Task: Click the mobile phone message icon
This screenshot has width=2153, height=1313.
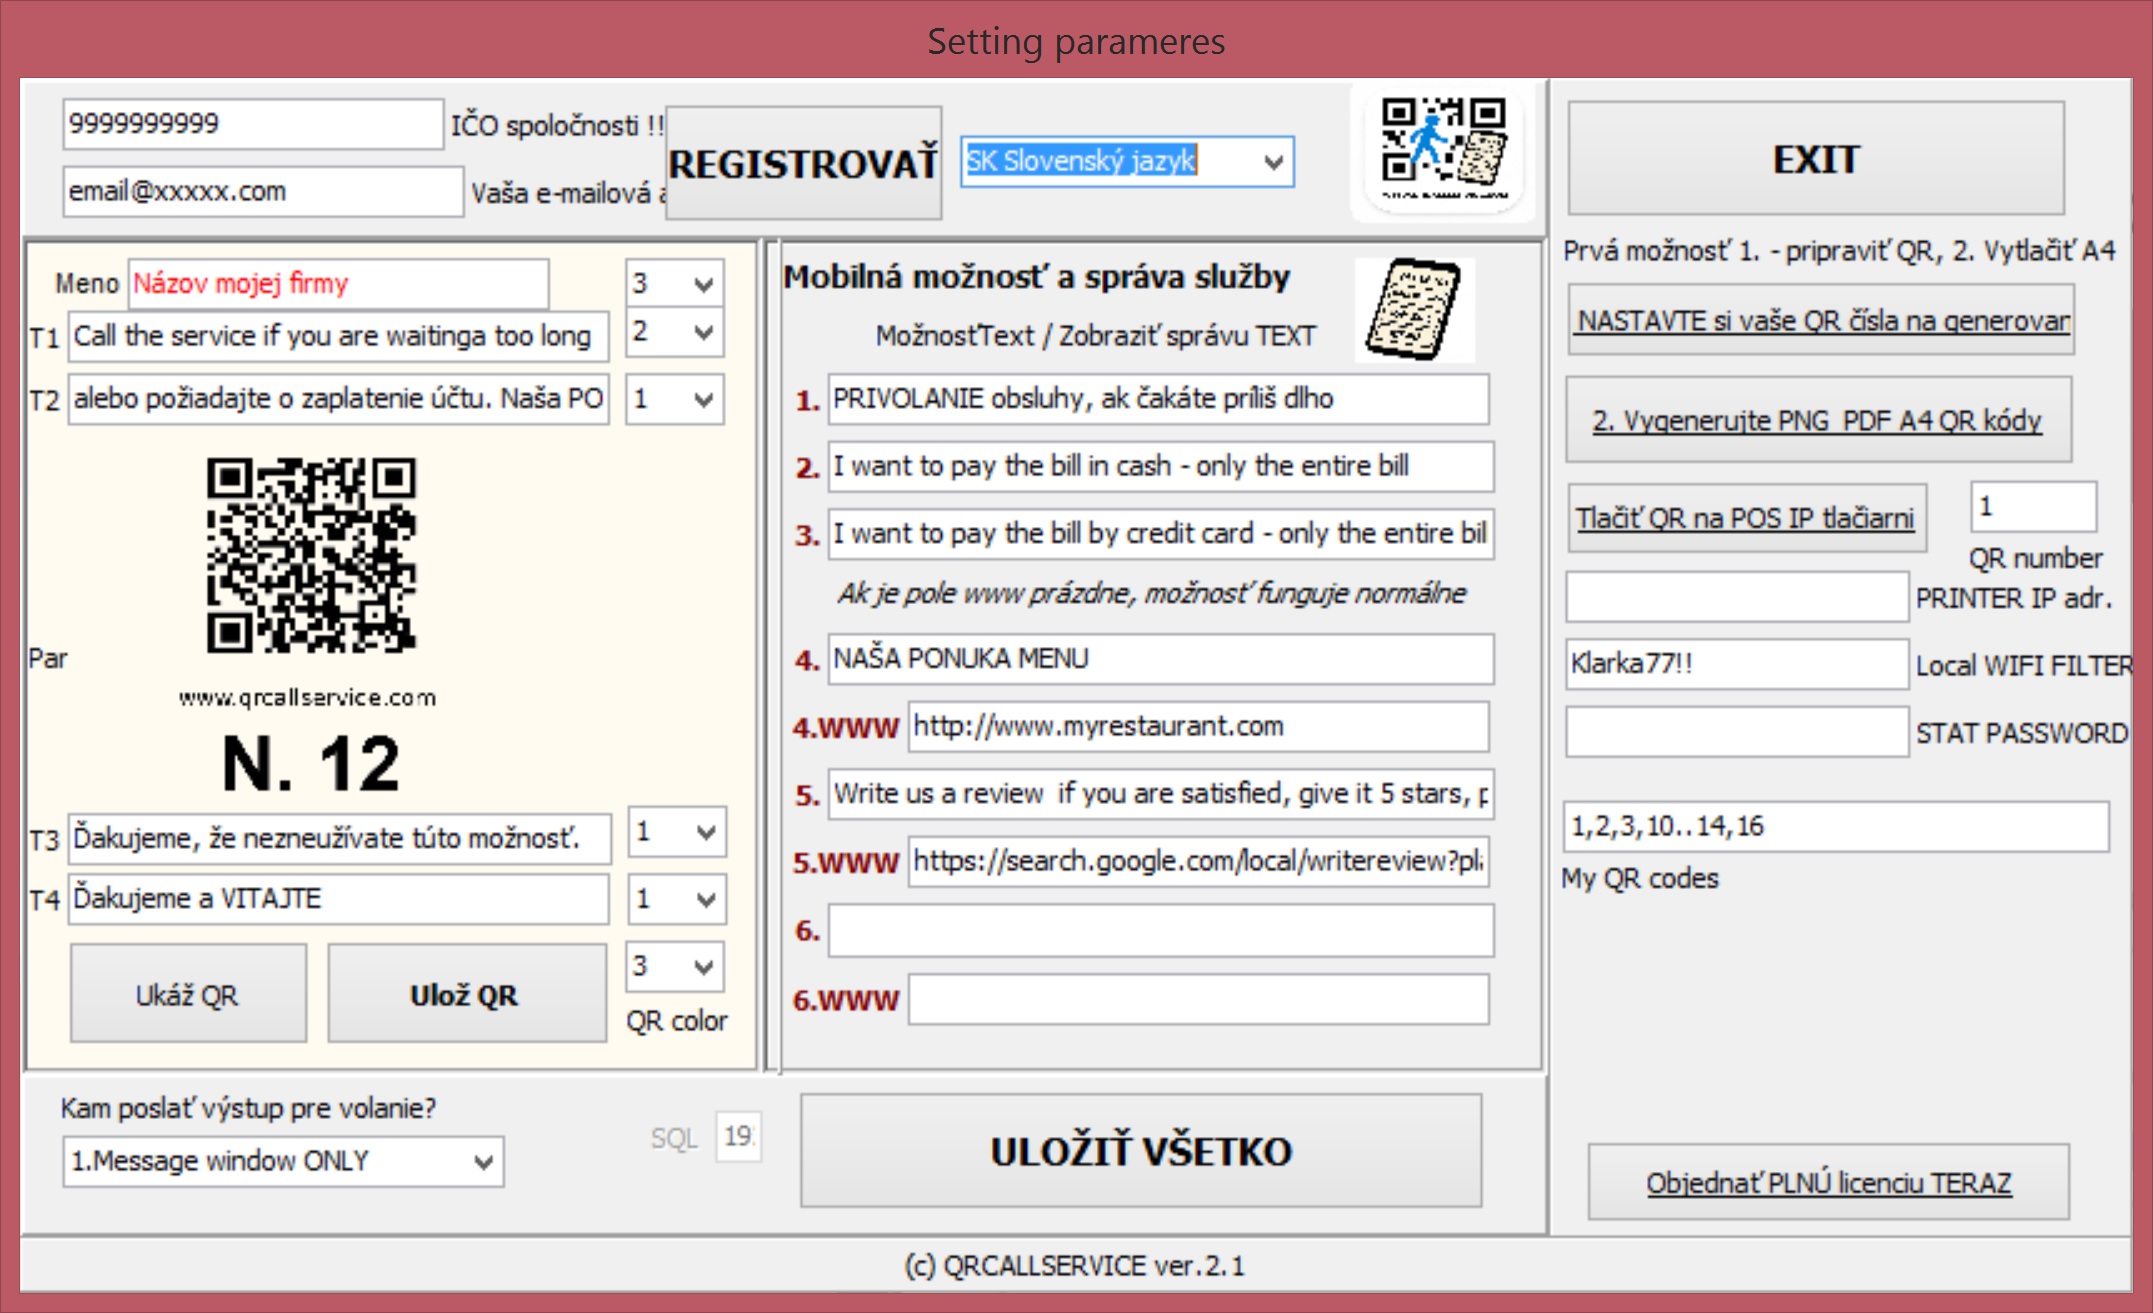Action: (1414, 308)
